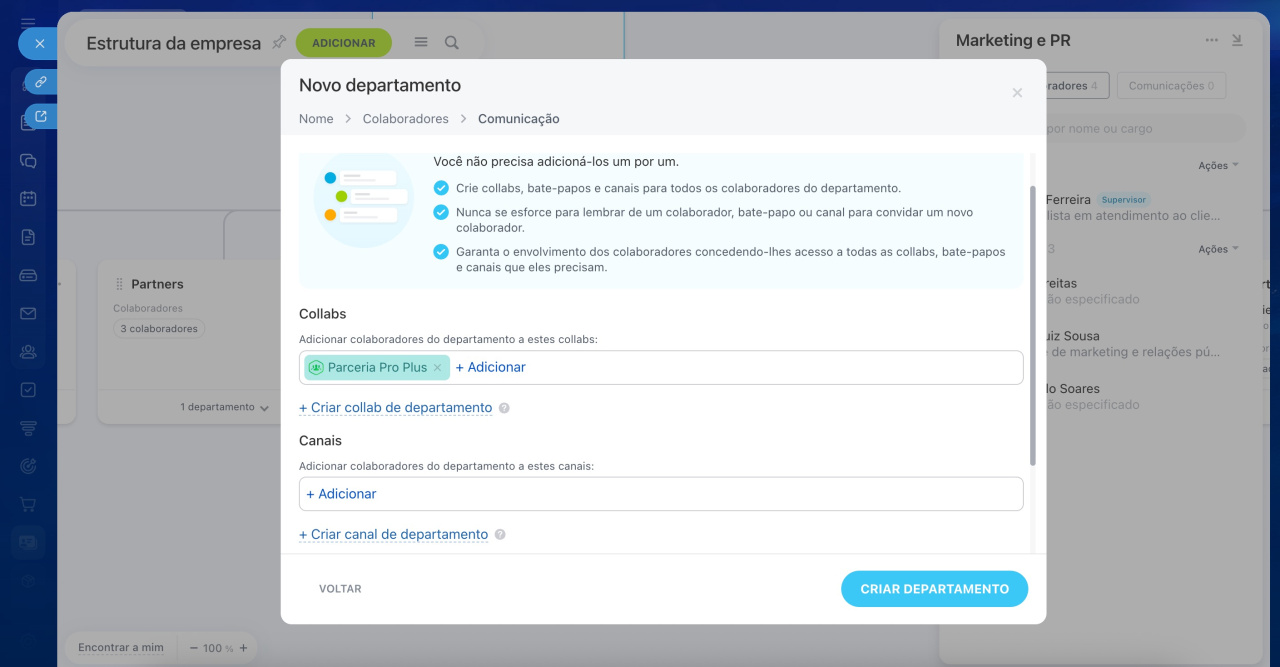Click the pin icon beside Estrutura da empresa
Viewport: 1280px width, 667px height.
click(279, 42)
